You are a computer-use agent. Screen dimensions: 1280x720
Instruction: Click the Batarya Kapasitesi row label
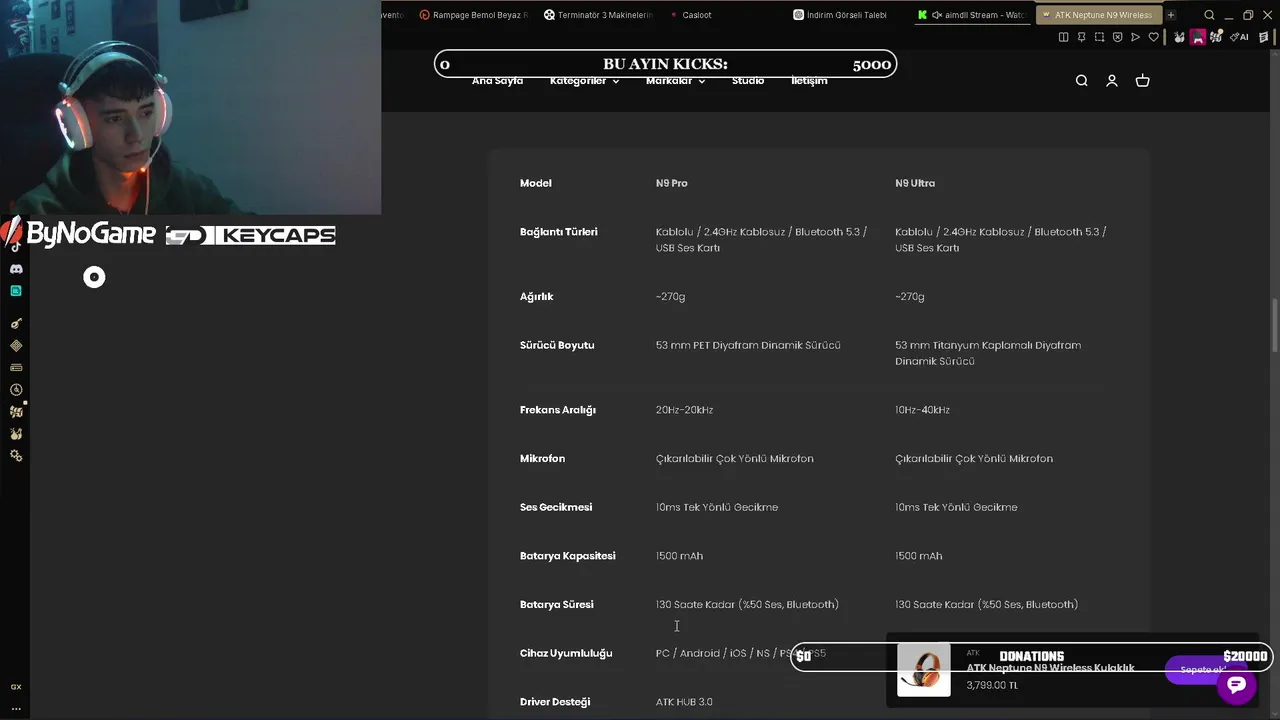click(x=567, y=556)
